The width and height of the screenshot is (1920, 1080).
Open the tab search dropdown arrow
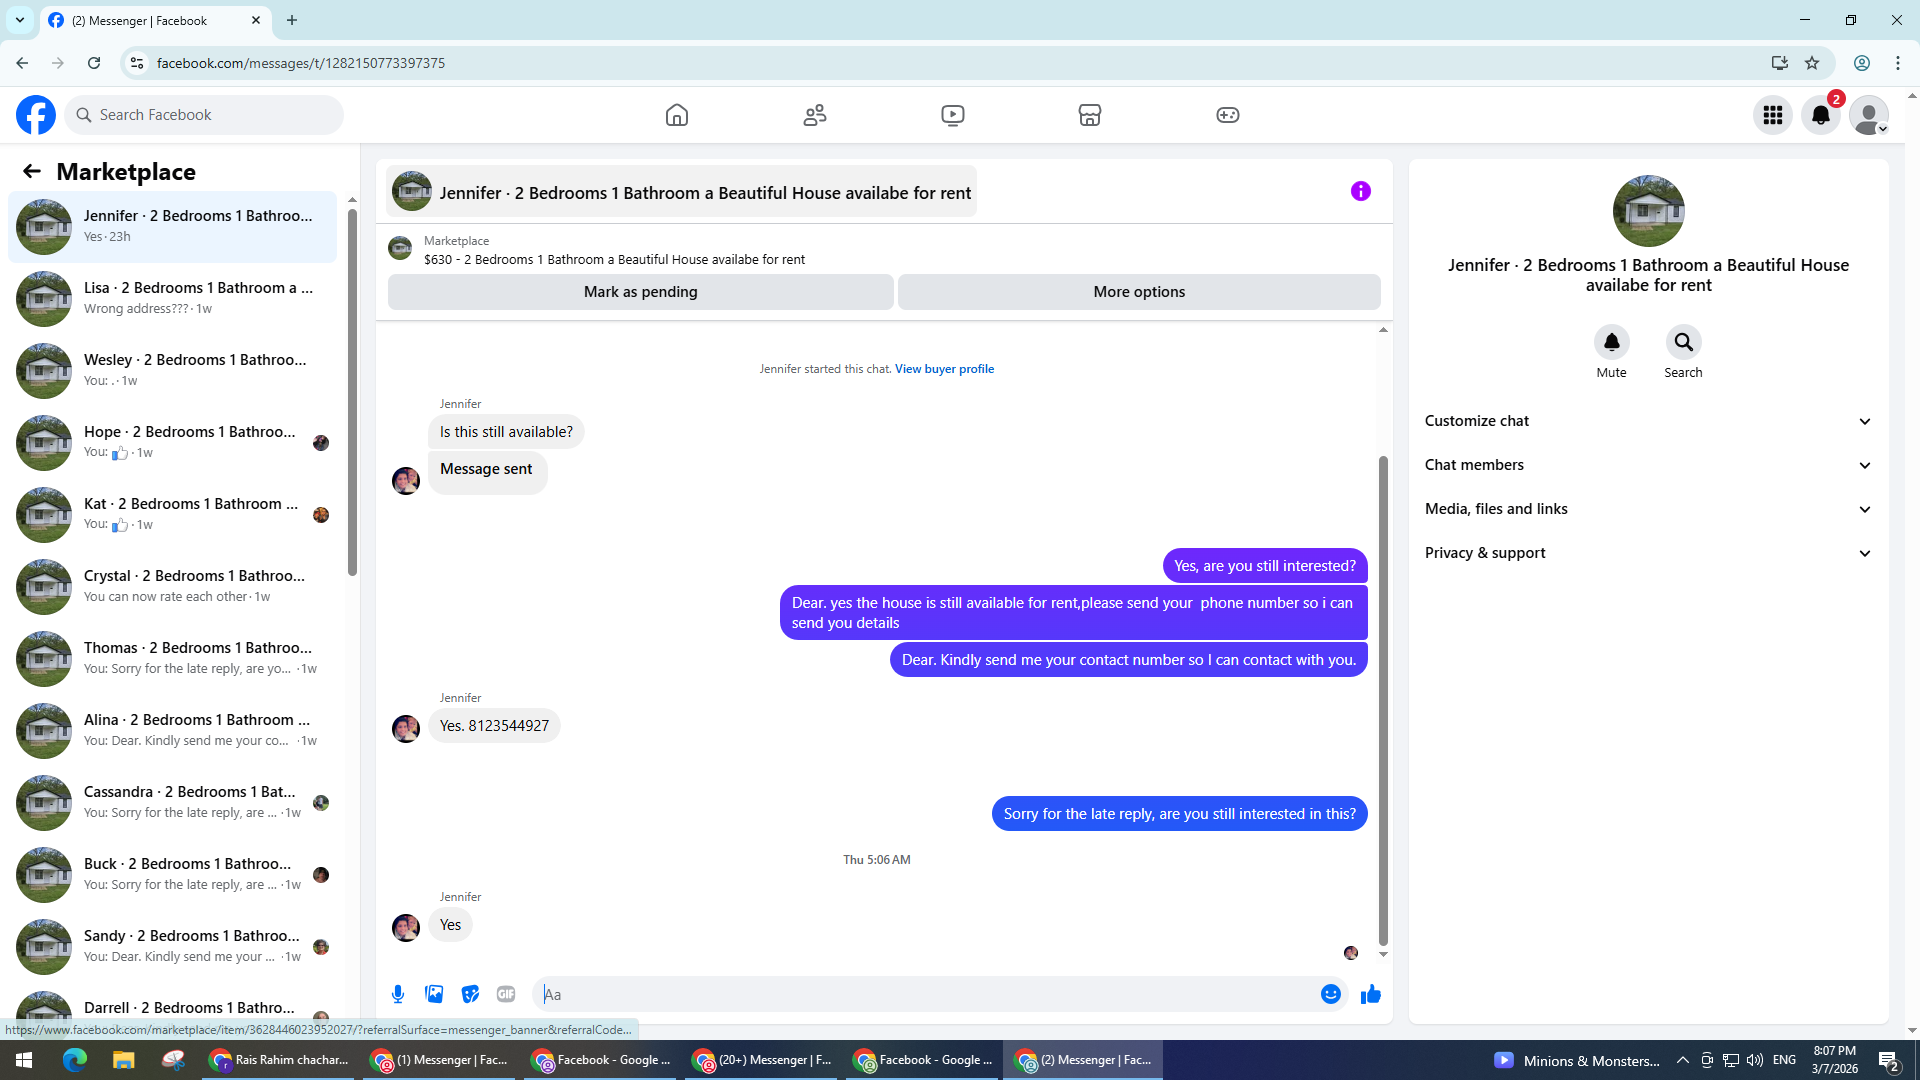(x=19, y=20)
